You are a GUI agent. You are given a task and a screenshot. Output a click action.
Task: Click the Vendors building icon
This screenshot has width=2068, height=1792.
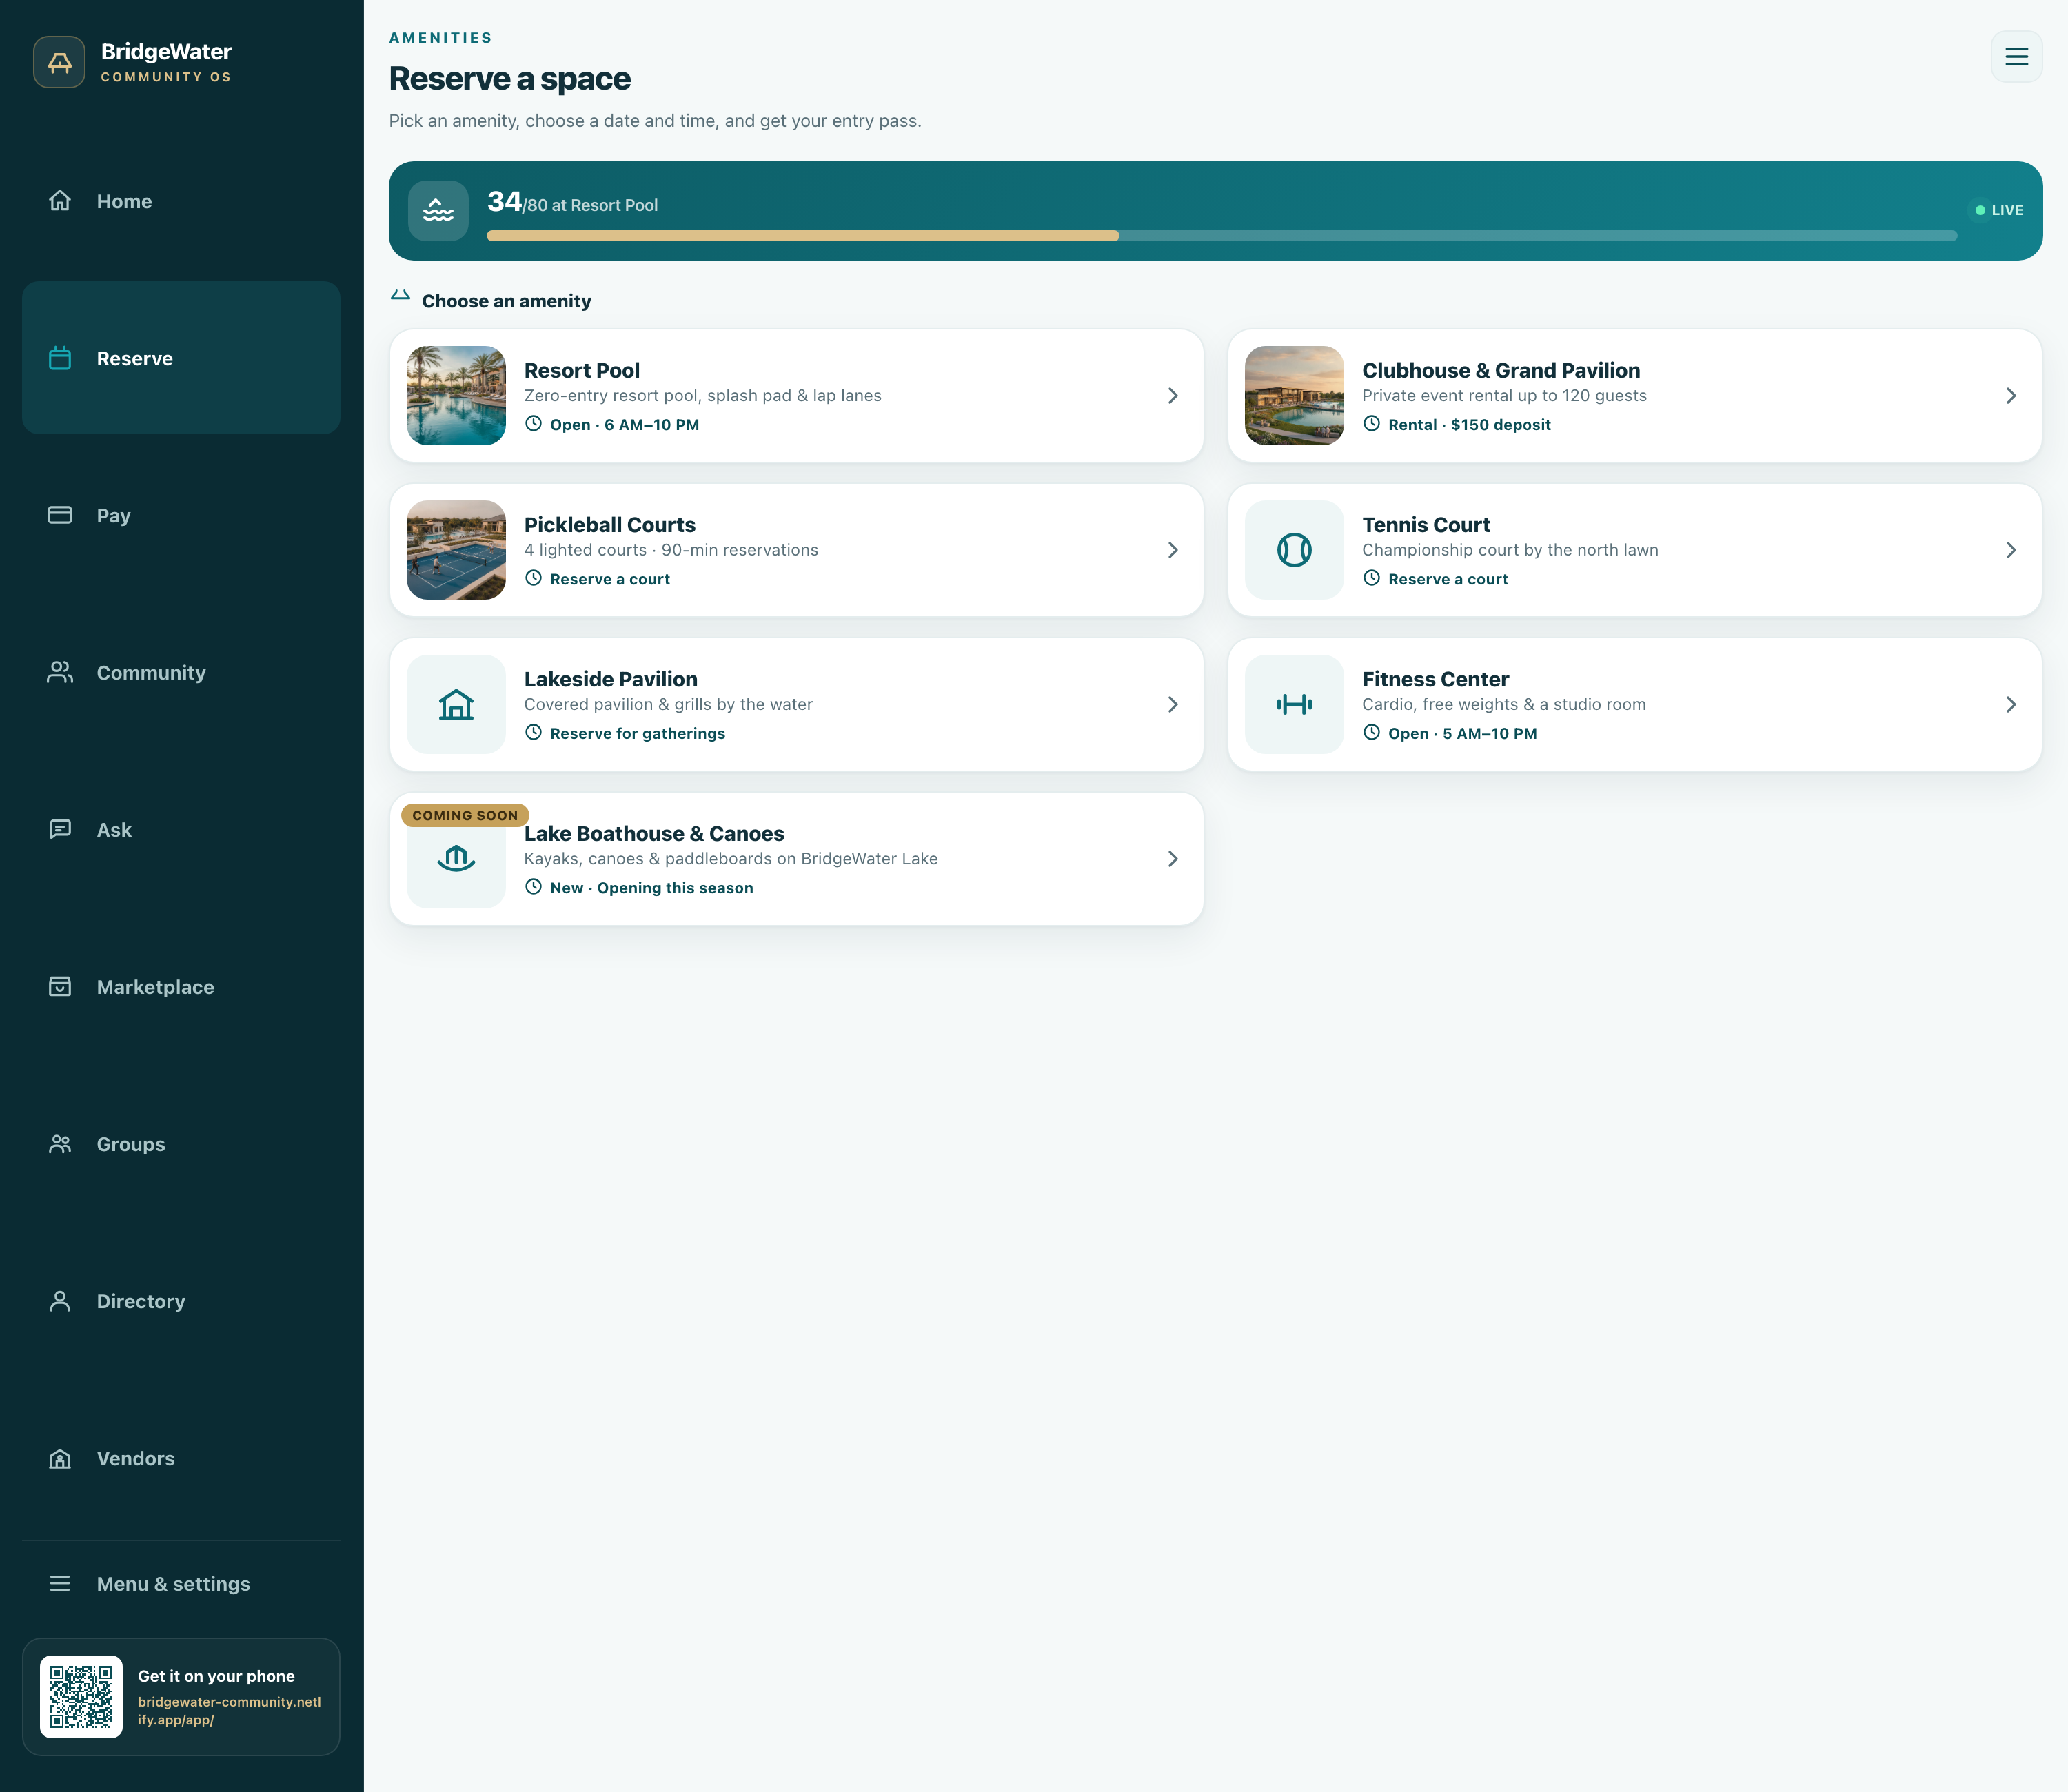tap(60, 1457)
